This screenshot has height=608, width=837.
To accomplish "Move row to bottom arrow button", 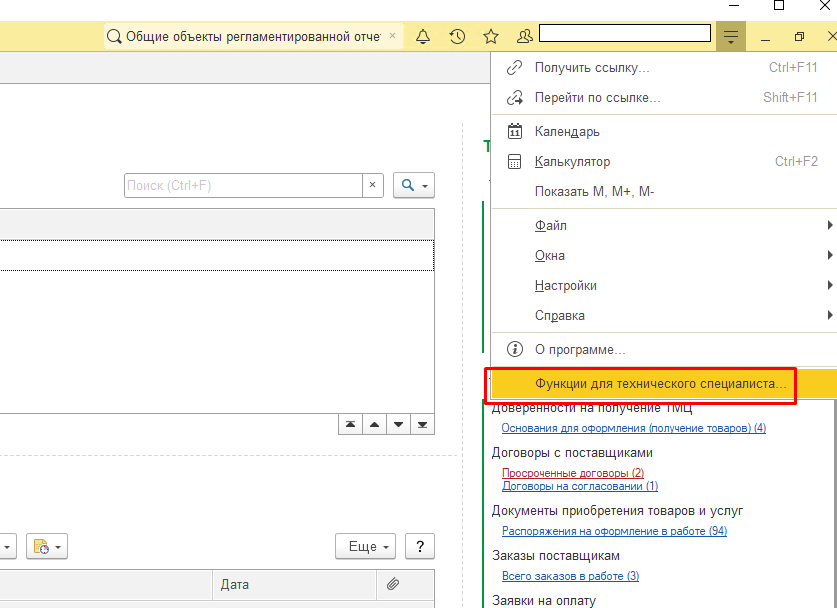I will tap(422, 424).
